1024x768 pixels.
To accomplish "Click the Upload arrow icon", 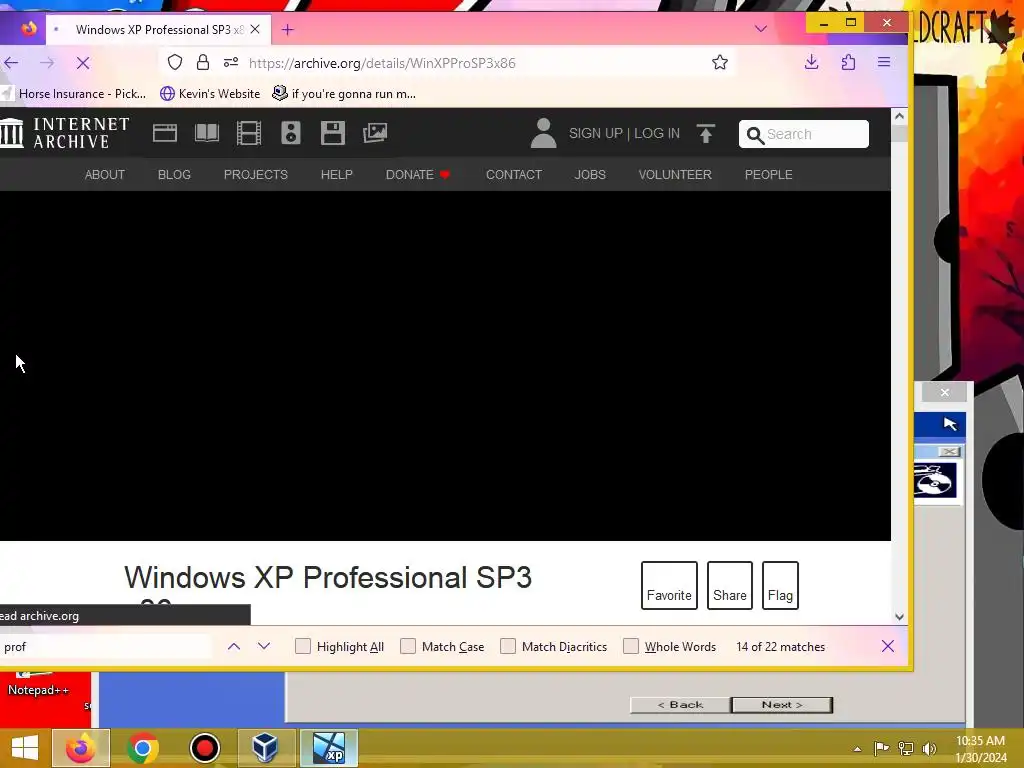I will tap(706, 133).
